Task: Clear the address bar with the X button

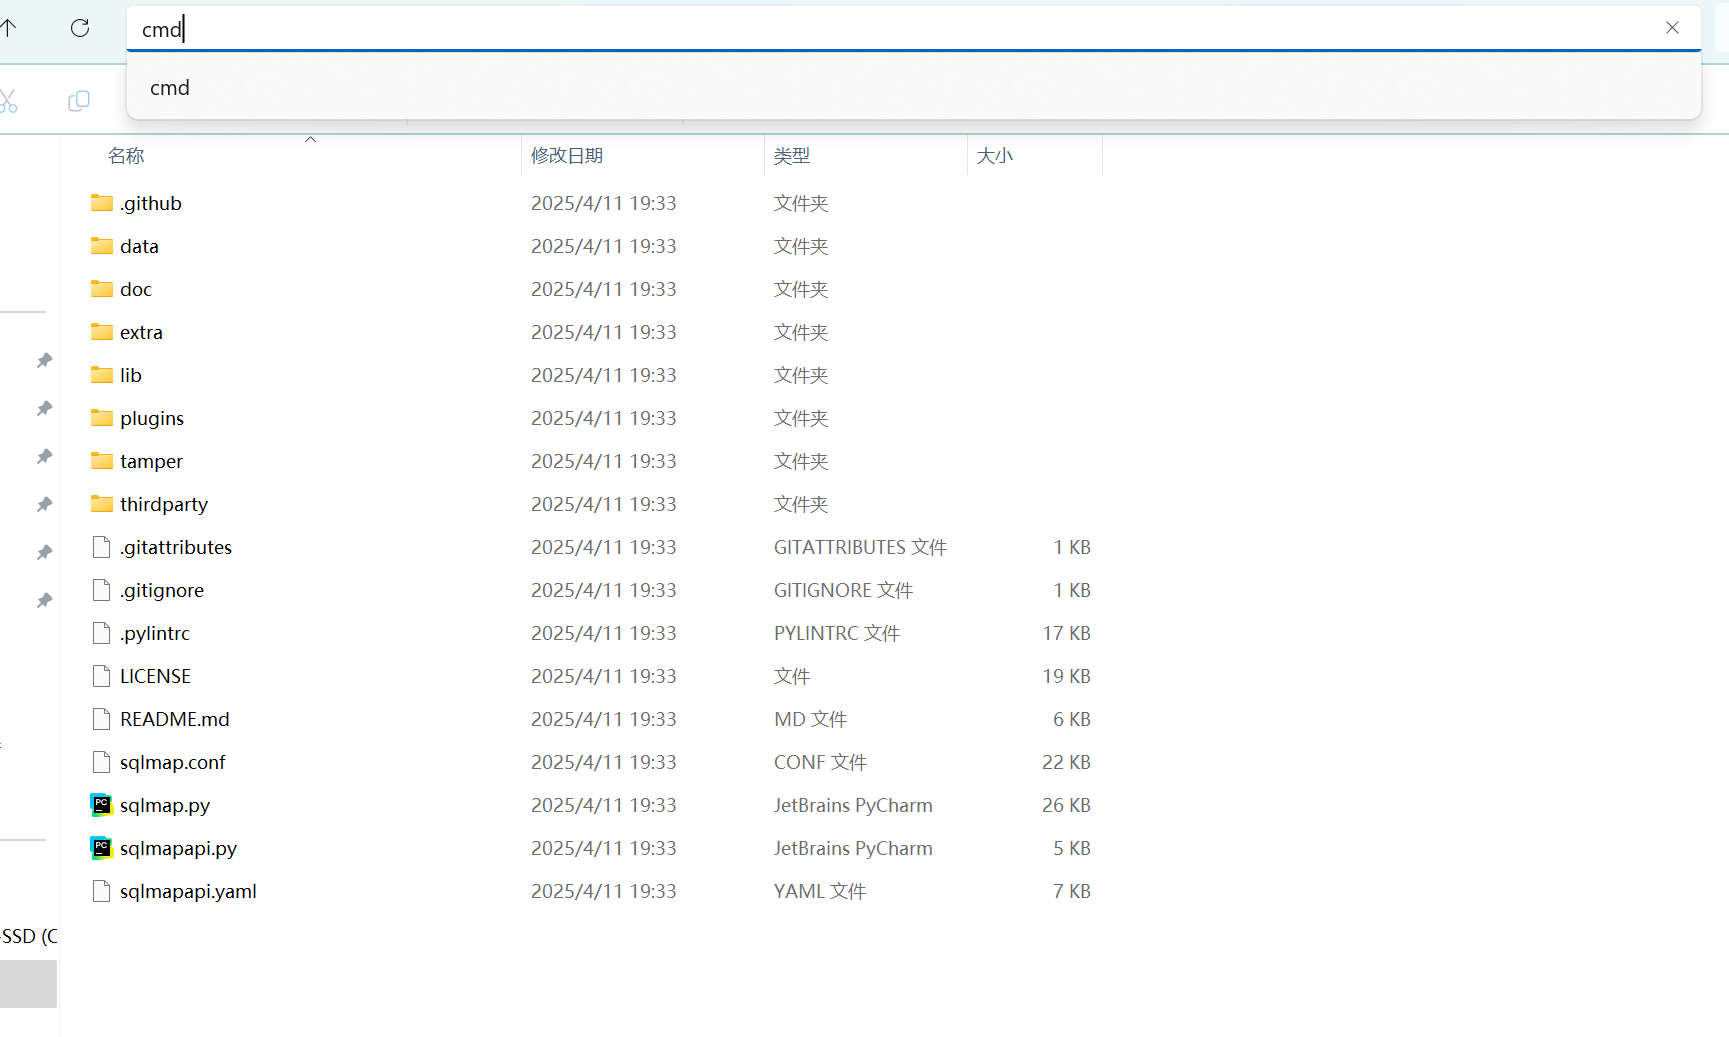Action: 1672,28
